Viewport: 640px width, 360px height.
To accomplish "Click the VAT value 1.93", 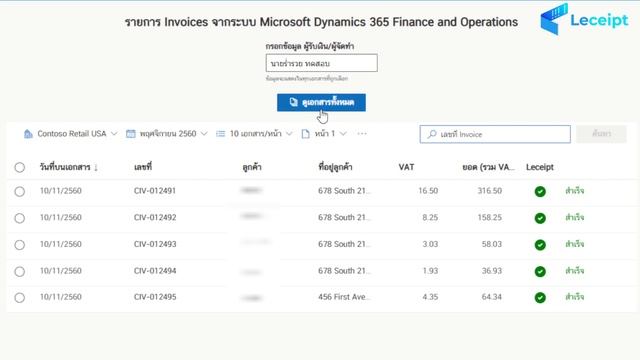I will click(430, 271).
